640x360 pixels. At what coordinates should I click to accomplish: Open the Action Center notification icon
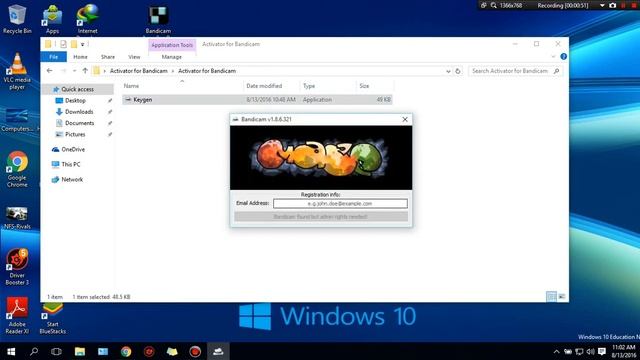click(x=602, y=351)
